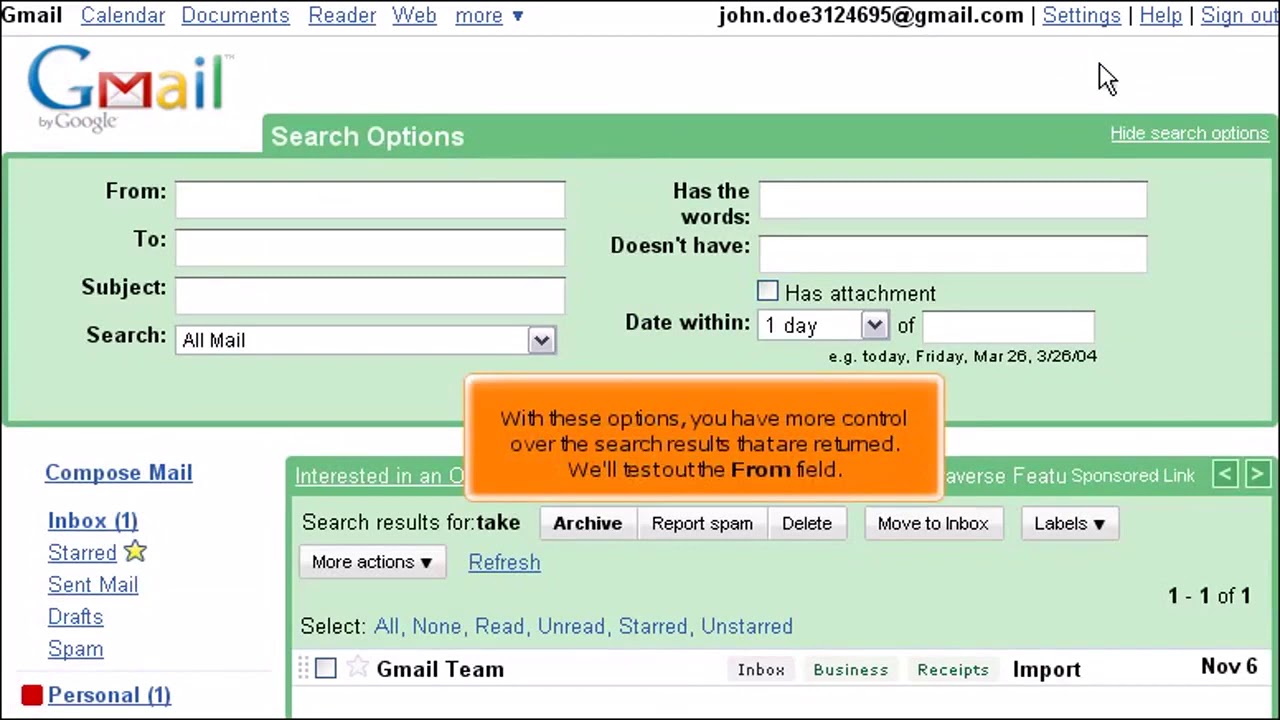Click the Receipts label tag
The image size is (1280, 720).
click(x=953, y=669)
